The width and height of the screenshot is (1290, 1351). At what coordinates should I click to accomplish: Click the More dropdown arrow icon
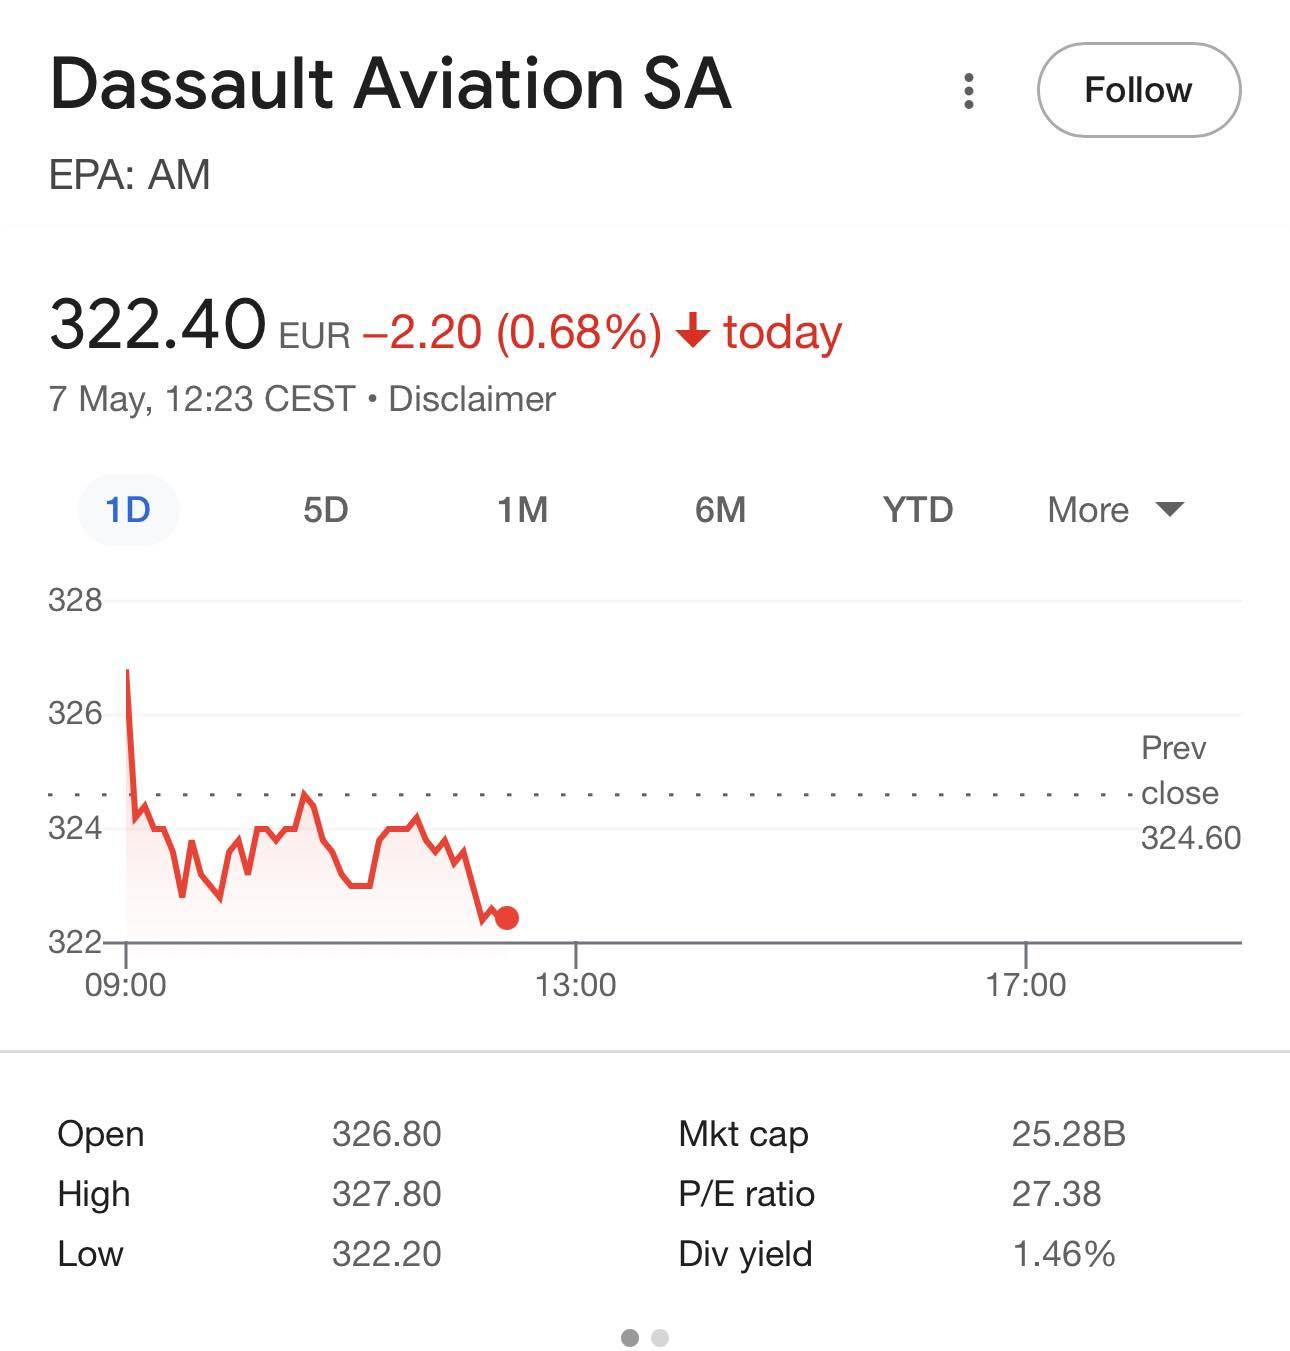[1169, 509]
